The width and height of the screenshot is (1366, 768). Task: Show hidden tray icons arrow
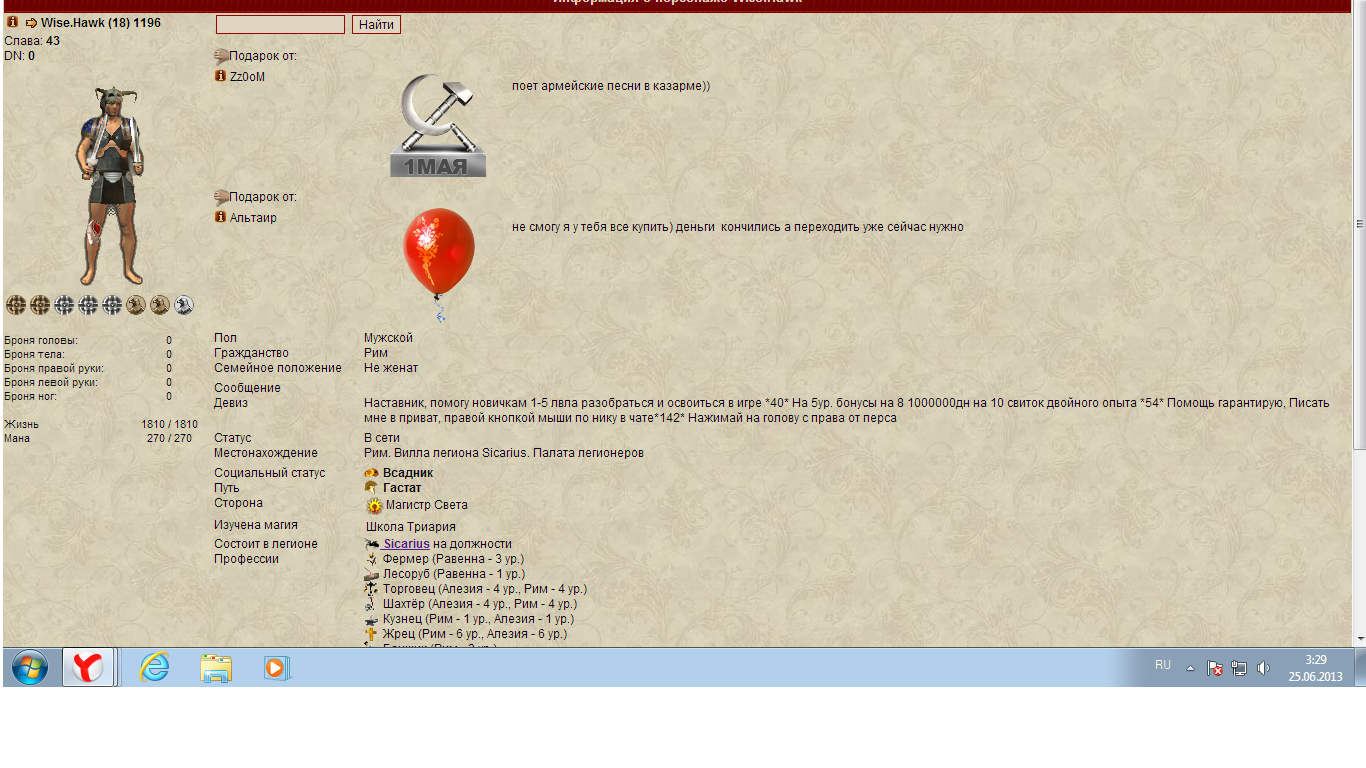pyautogui.click(x=1190, y=667)
